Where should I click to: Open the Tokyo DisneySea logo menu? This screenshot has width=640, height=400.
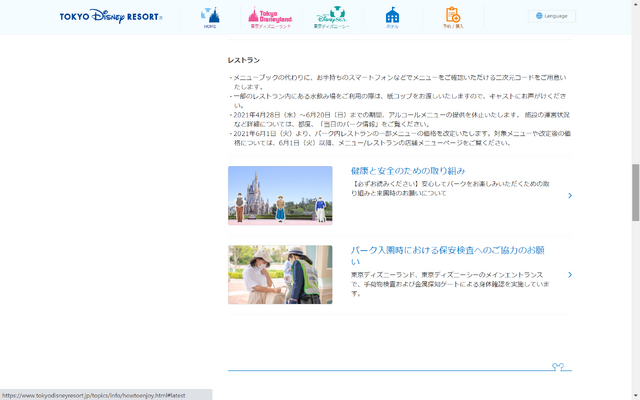[x=331, y=18]
